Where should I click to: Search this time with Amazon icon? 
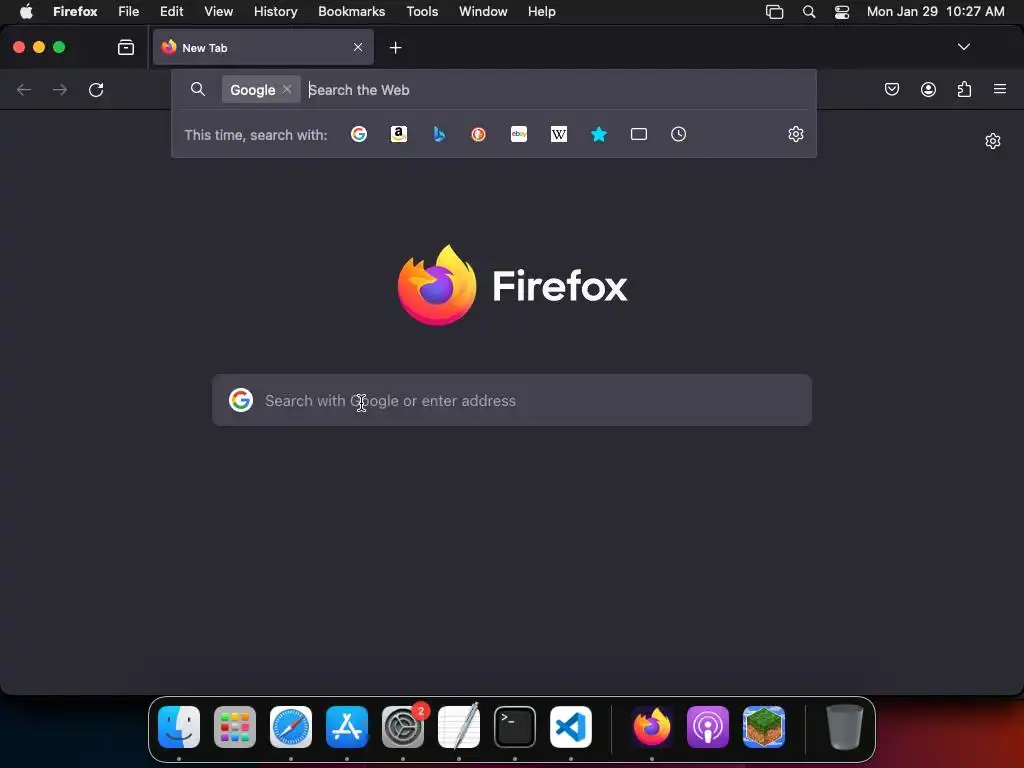398,135
